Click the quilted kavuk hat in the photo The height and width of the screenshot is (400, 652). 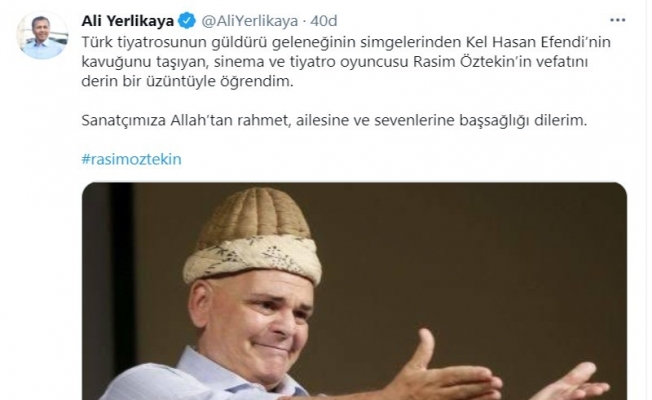pyautogui.click(x=252, y=235)
